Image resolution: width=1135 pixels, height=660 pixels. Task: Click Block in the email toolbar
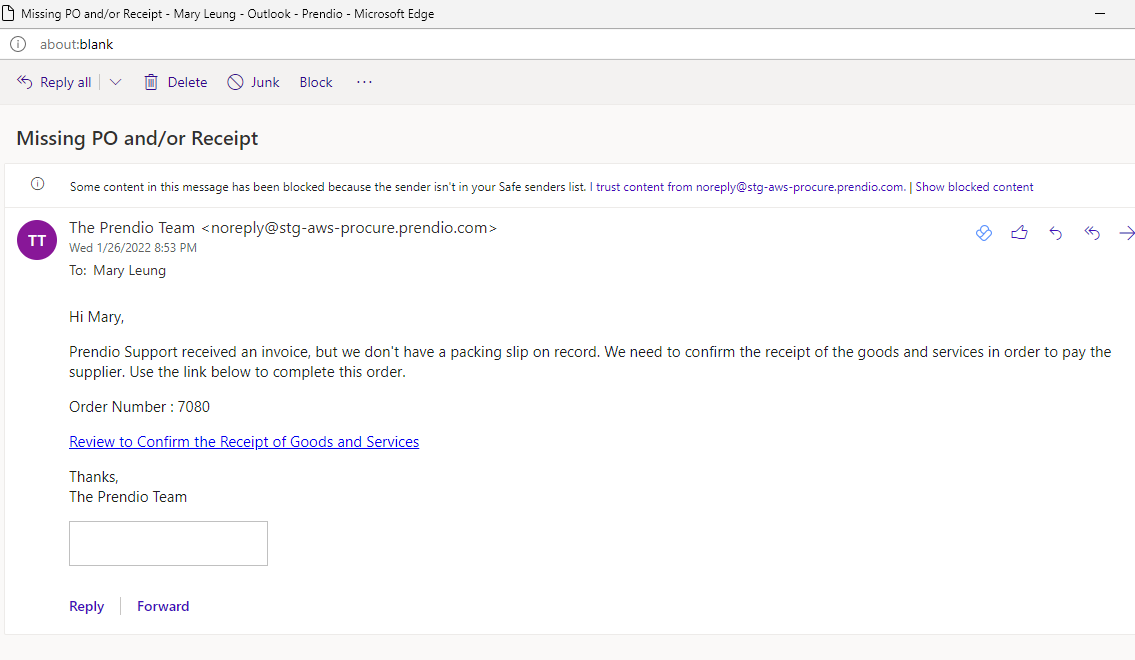tap(315, 81)
